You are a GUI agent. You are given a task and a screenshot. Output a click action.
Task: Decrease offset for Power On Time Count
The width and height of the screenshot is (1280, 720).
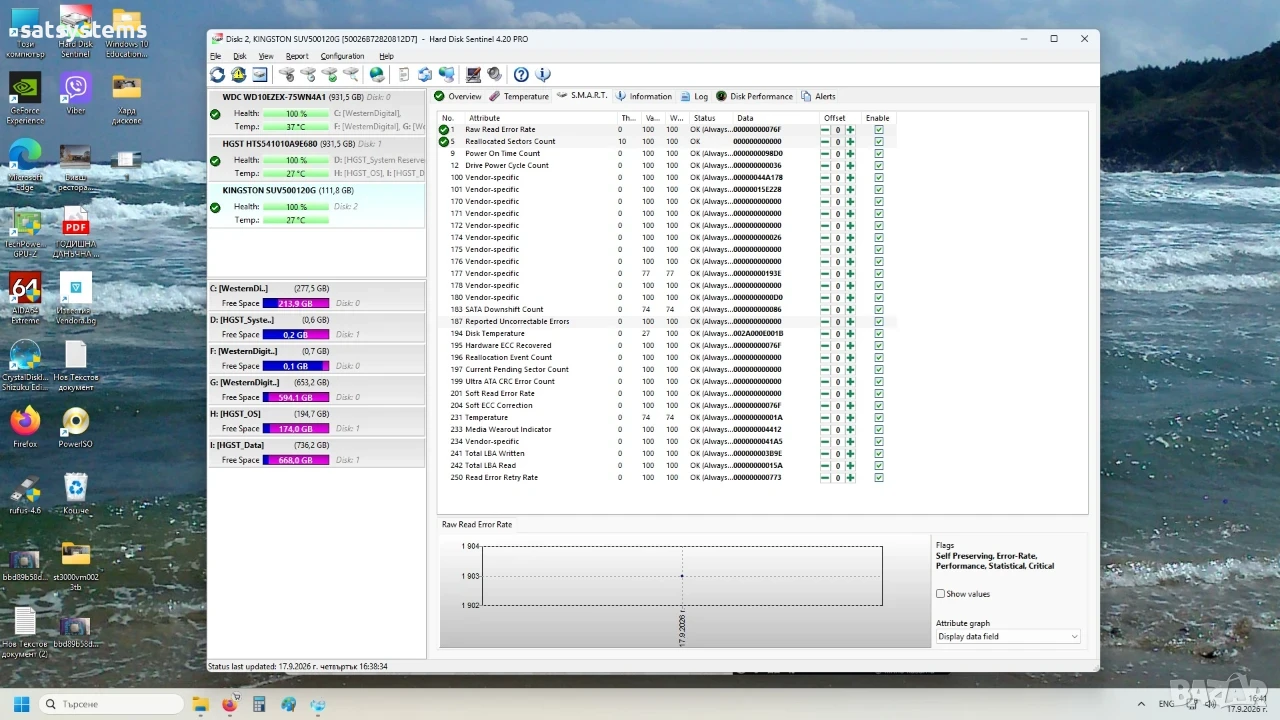[825, 154]
